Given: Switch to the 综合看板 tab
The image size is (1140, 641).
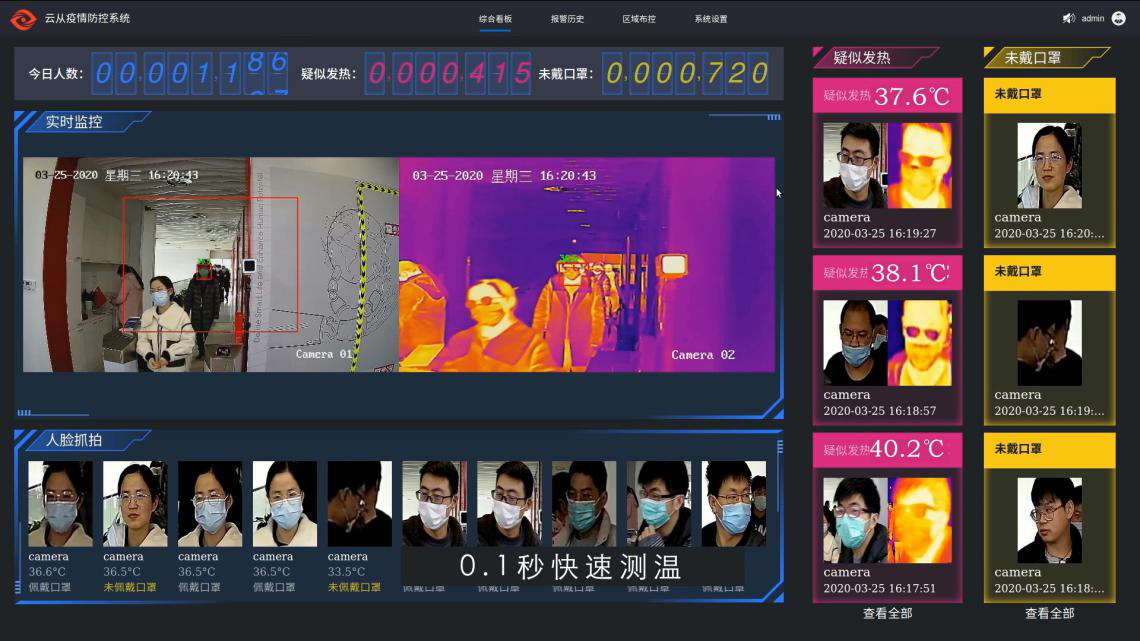Looking at the screenshot, I should 495,19.
